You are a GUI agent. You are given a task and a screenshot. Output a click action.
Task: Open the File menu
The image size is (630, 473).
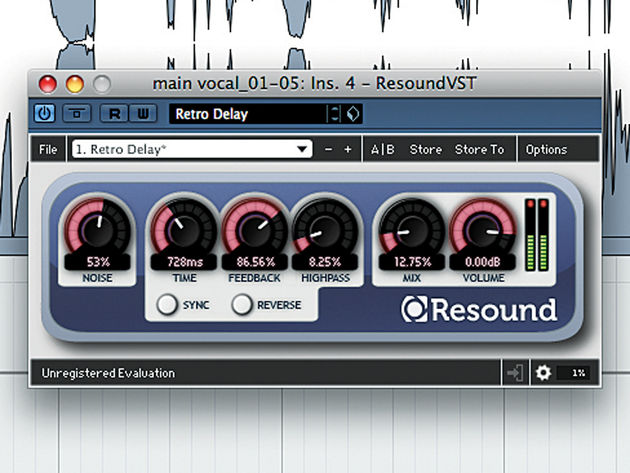coord(48,149)
